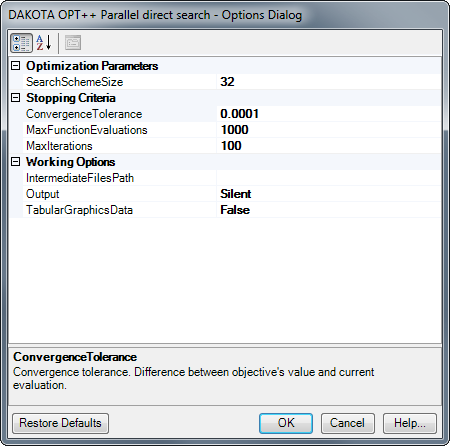Collapse the Working Options category
The width and height of the screenshot is (450, 446).
click(x=15, y=162)
